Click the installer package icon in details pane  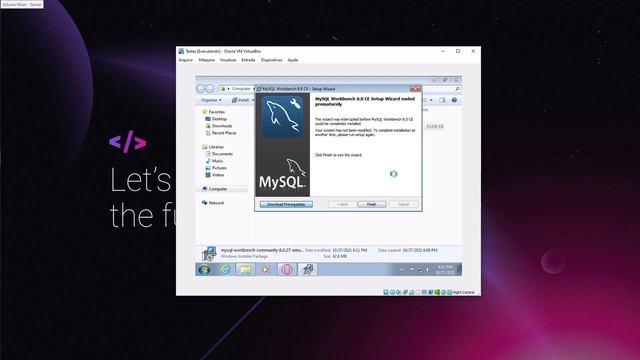209,253
